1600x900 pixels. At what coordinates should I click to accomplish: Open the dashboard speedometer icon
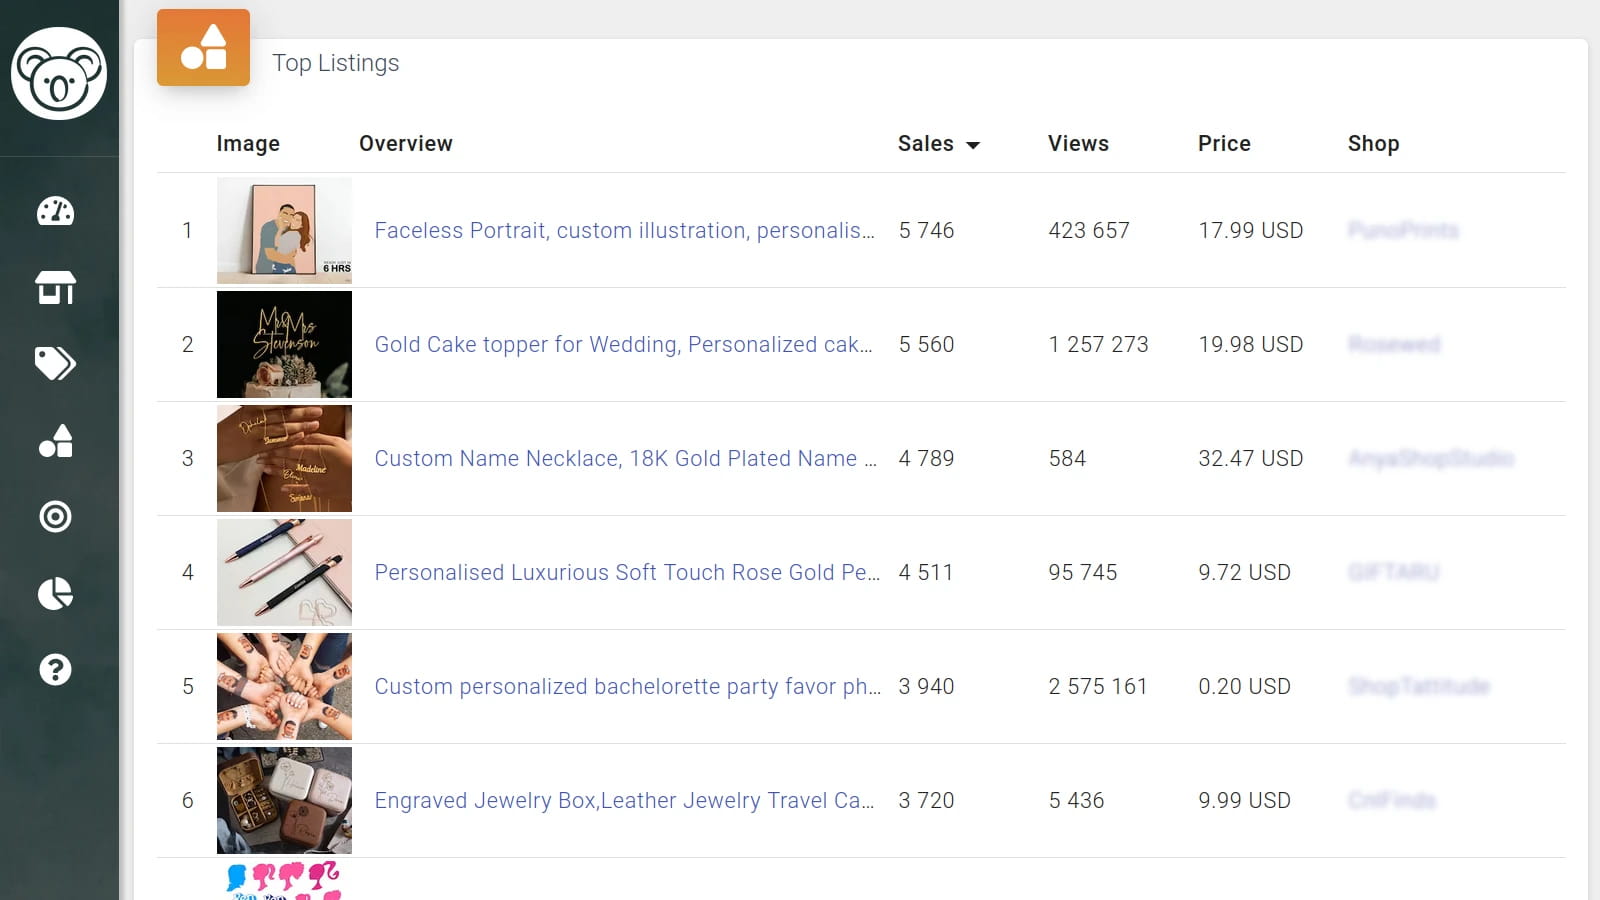(x=55, y=211)
